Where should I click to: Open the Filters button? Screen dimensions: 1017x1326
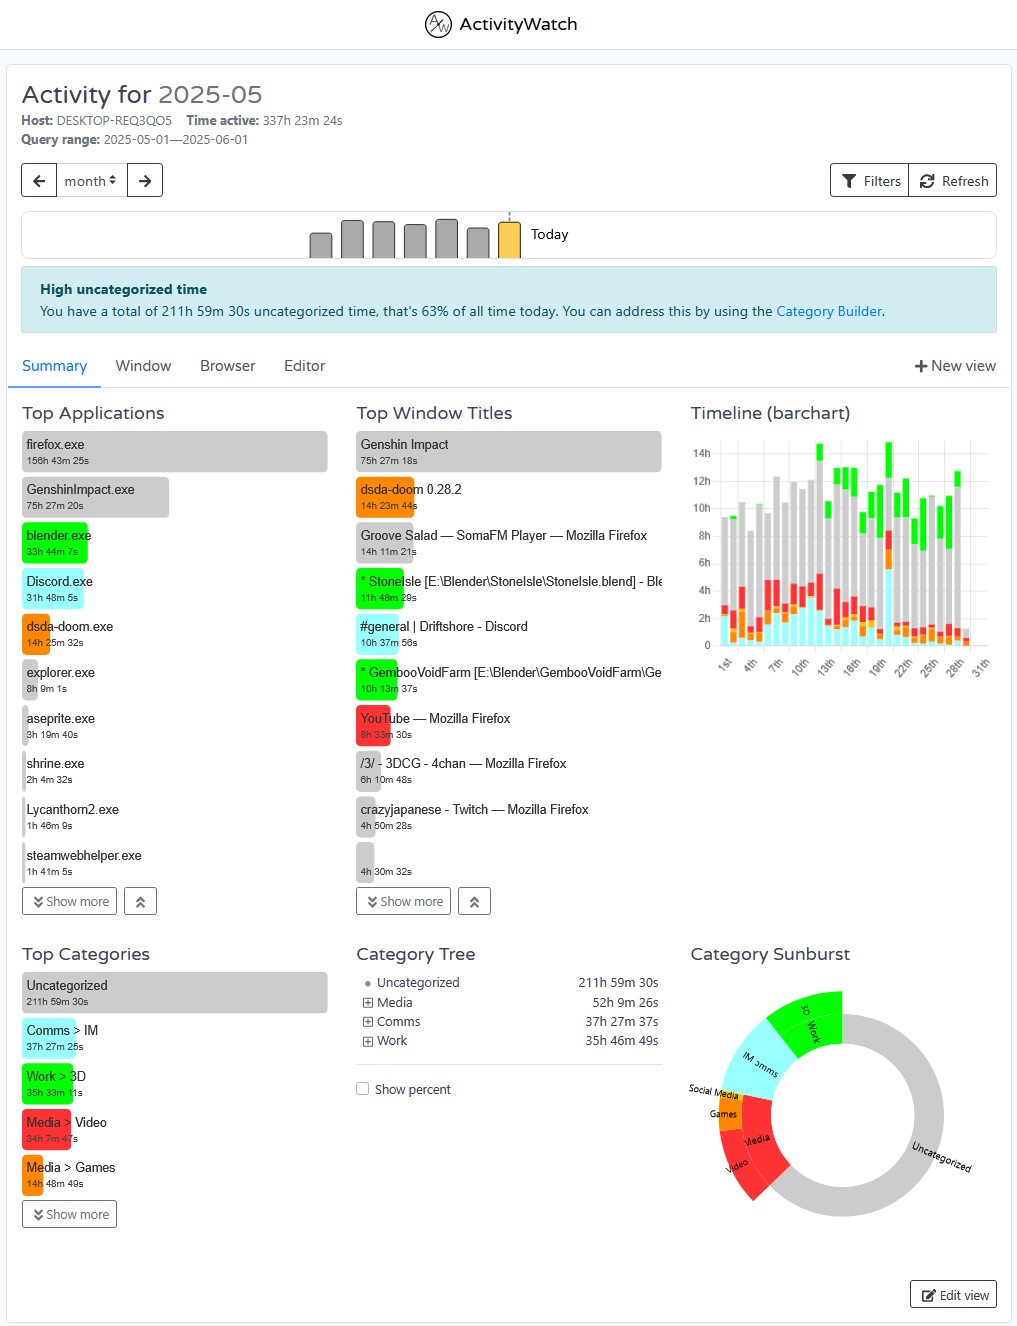click(870, 181)
